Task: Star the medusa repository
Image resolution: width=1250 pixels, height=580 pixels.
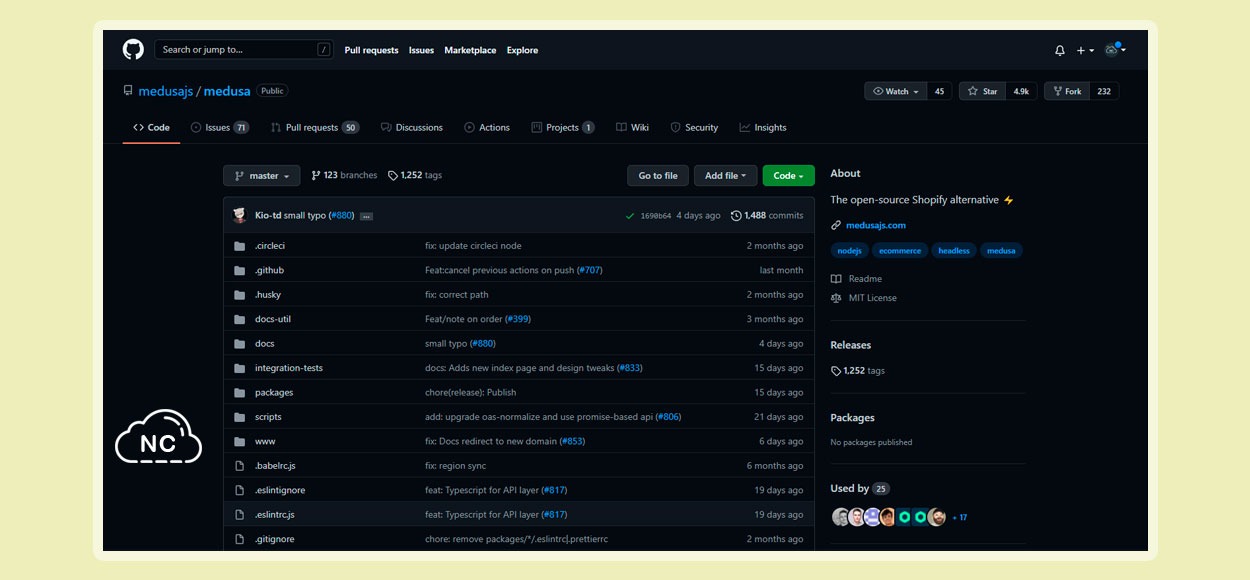Action: point(983,91)
